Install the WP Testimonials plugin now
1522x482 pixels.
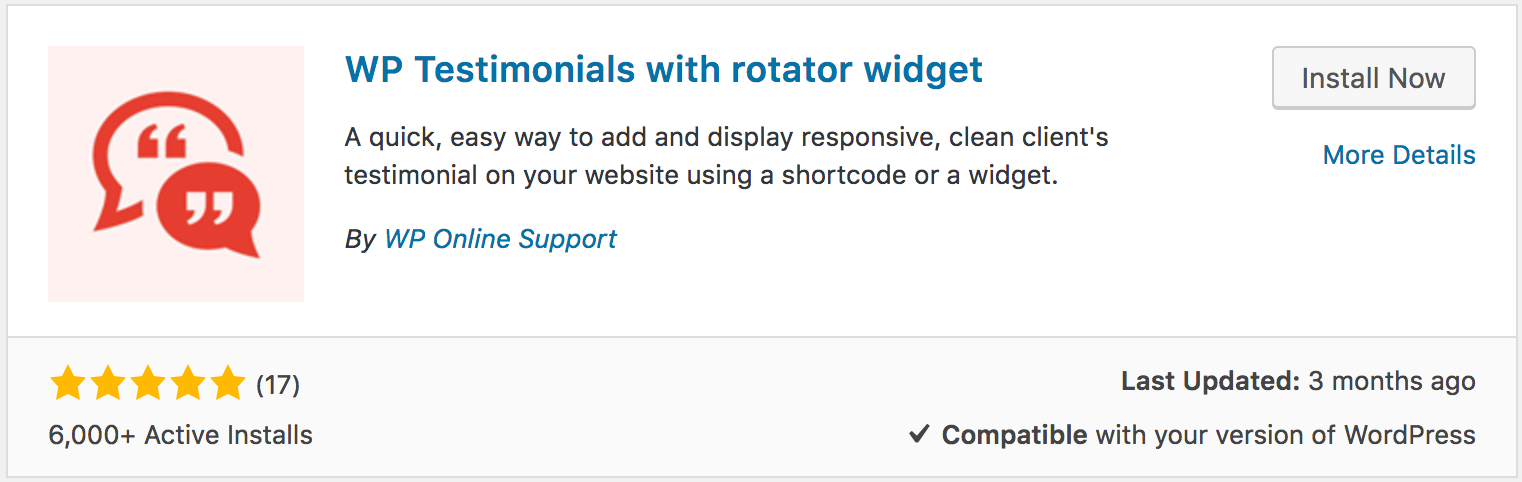tap(1373, 78)
